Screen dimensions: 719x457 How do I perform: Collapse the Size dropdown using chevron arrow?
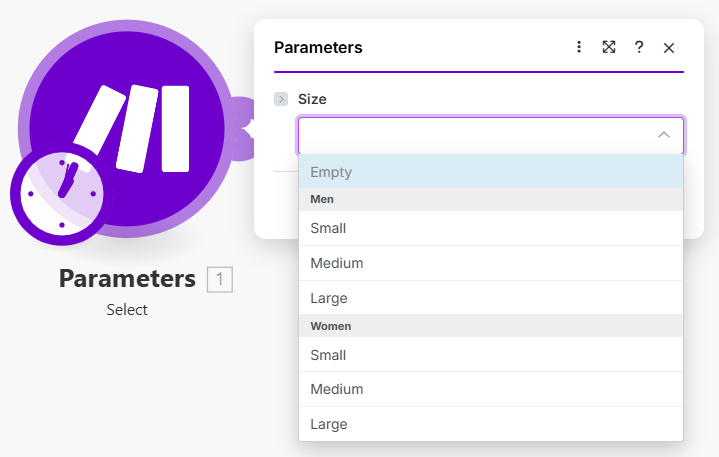click(x=663, y=135)
